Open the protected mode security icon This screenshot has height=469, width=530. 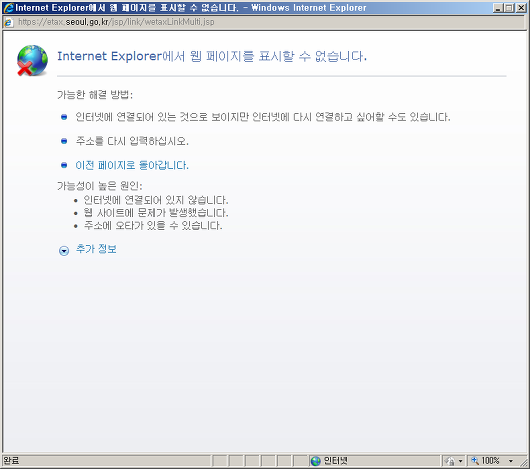[450, 461]
